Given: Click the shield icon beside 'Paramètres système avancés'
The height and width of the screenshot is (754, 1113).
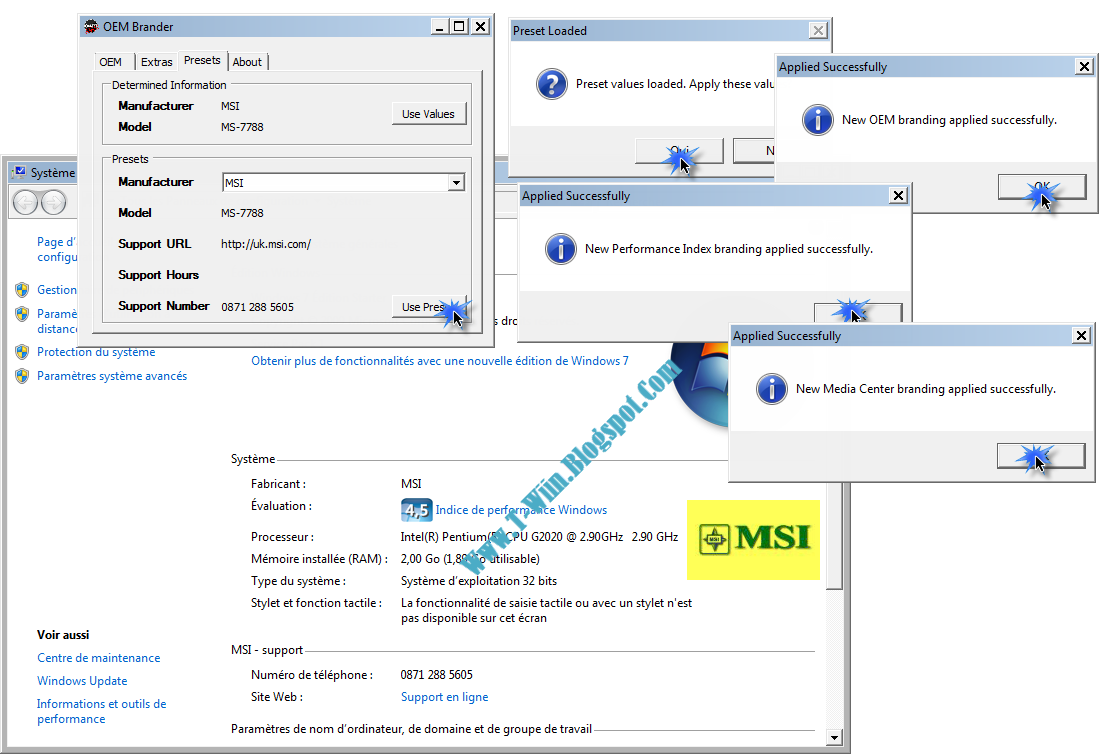Looking at the screenshot, I should pyautogui.click(x=22, y=375).
